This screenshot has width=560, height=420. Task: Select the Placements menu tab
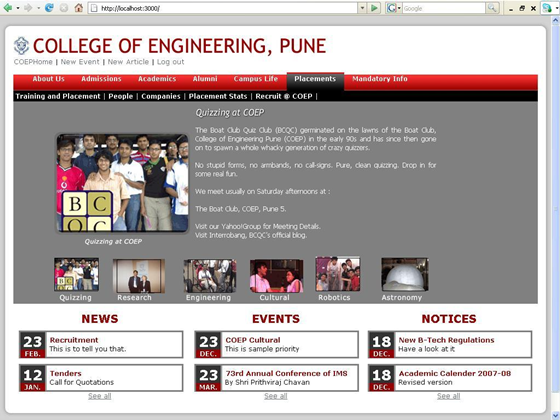pyautogui.click(x=315, y=80)
